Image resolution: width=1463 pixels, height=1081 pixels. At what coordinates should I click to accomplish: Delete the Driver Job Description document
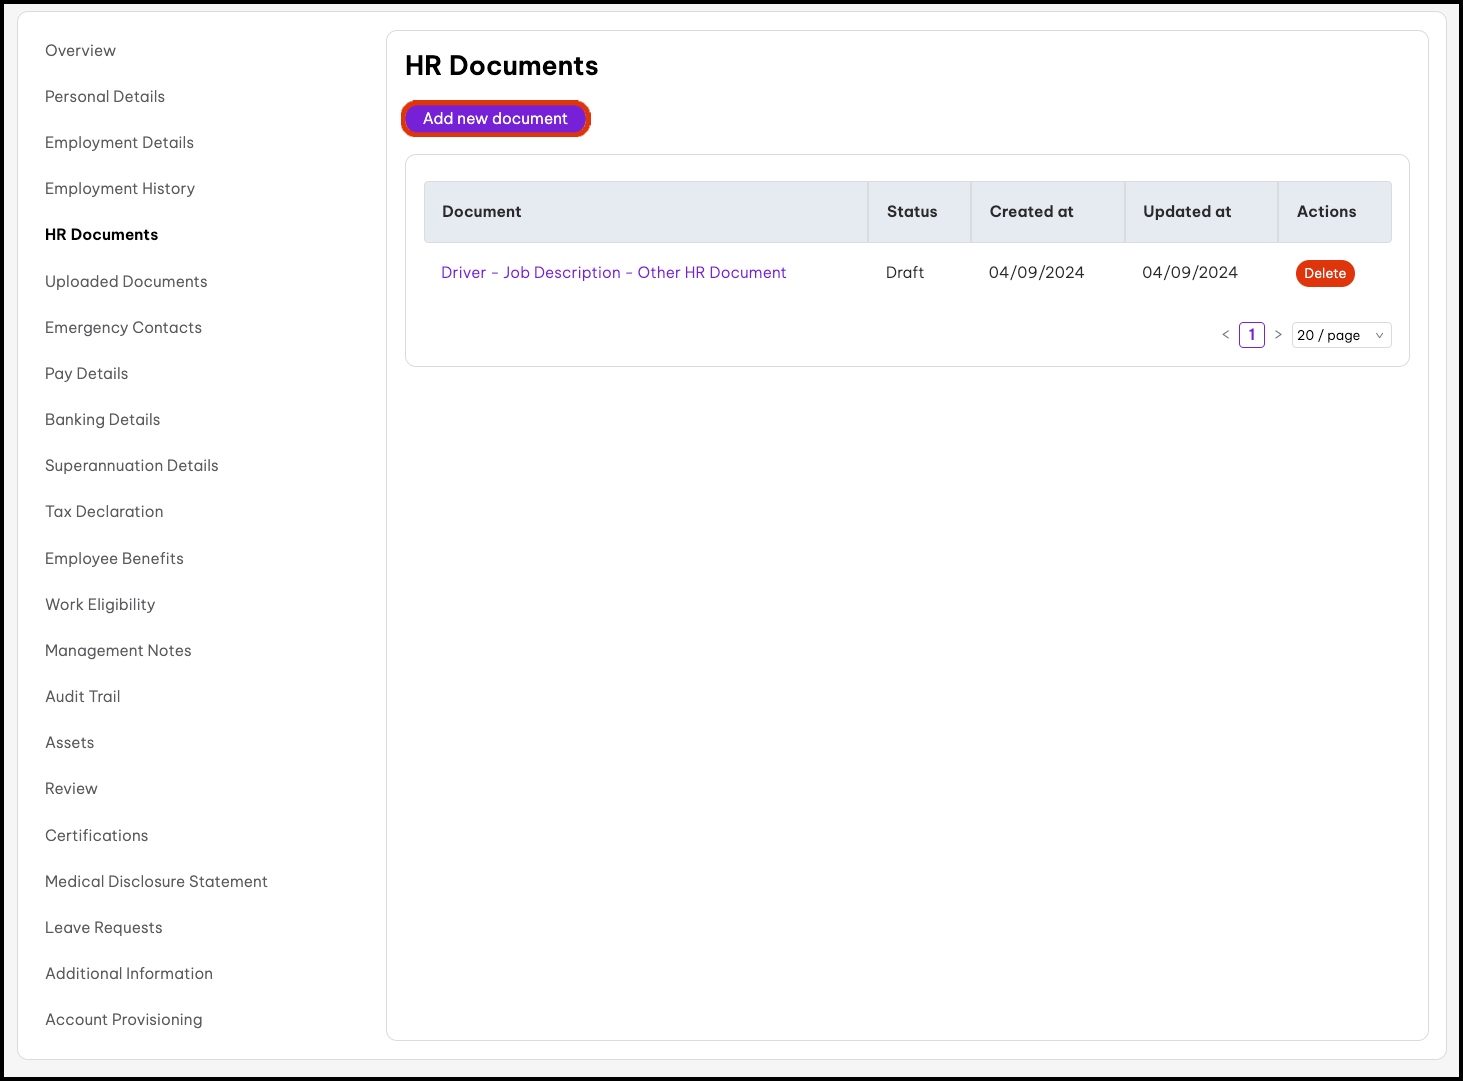pyautogui.click(x=1324, y=274)
